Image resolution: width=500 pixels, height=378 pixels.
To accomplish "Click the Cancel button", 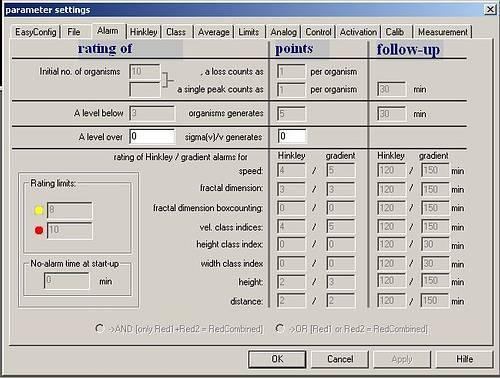I will 340,359.
